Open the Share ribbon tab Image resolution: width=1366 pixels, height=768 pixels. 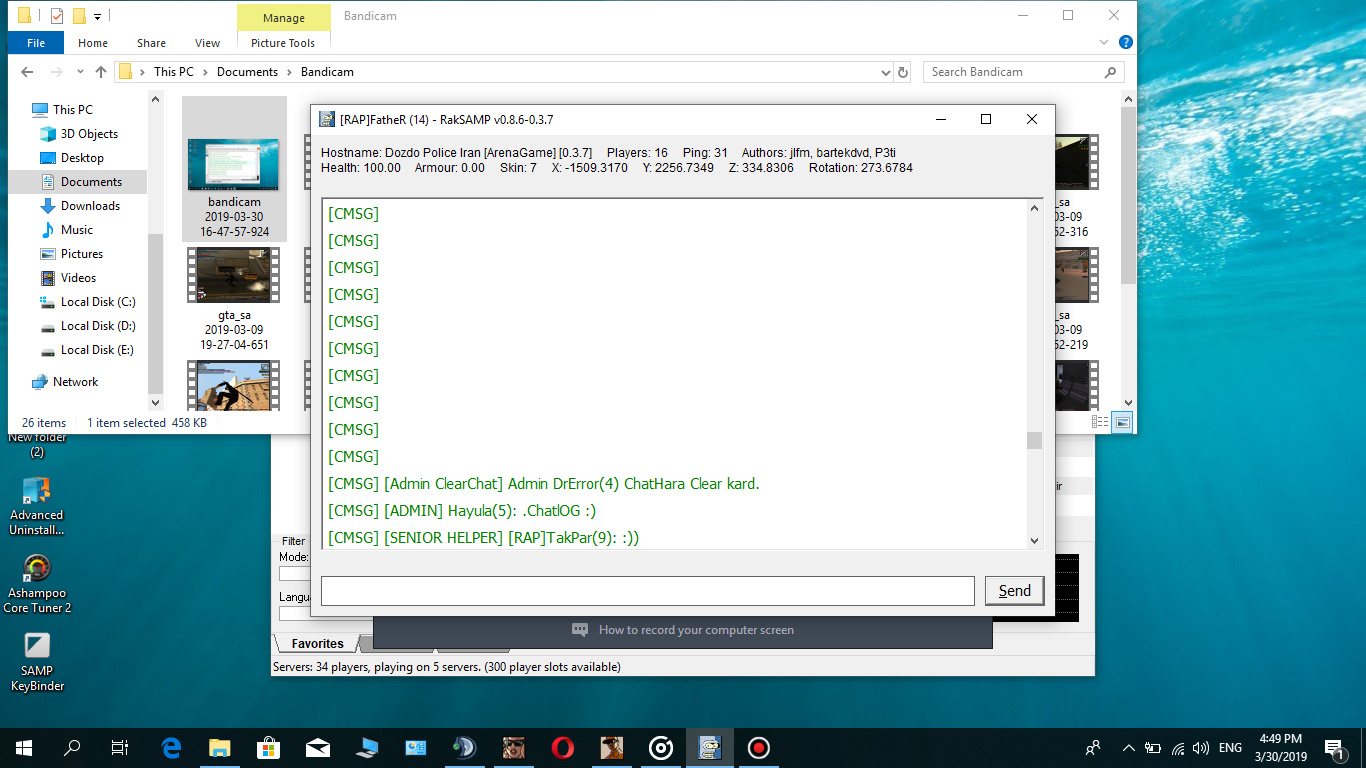[x=152, y=43]
